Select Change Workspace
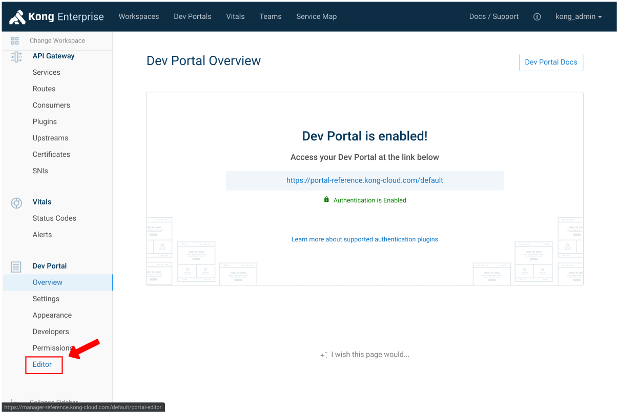Screen dimensions: 618x412 click(57, 41)
